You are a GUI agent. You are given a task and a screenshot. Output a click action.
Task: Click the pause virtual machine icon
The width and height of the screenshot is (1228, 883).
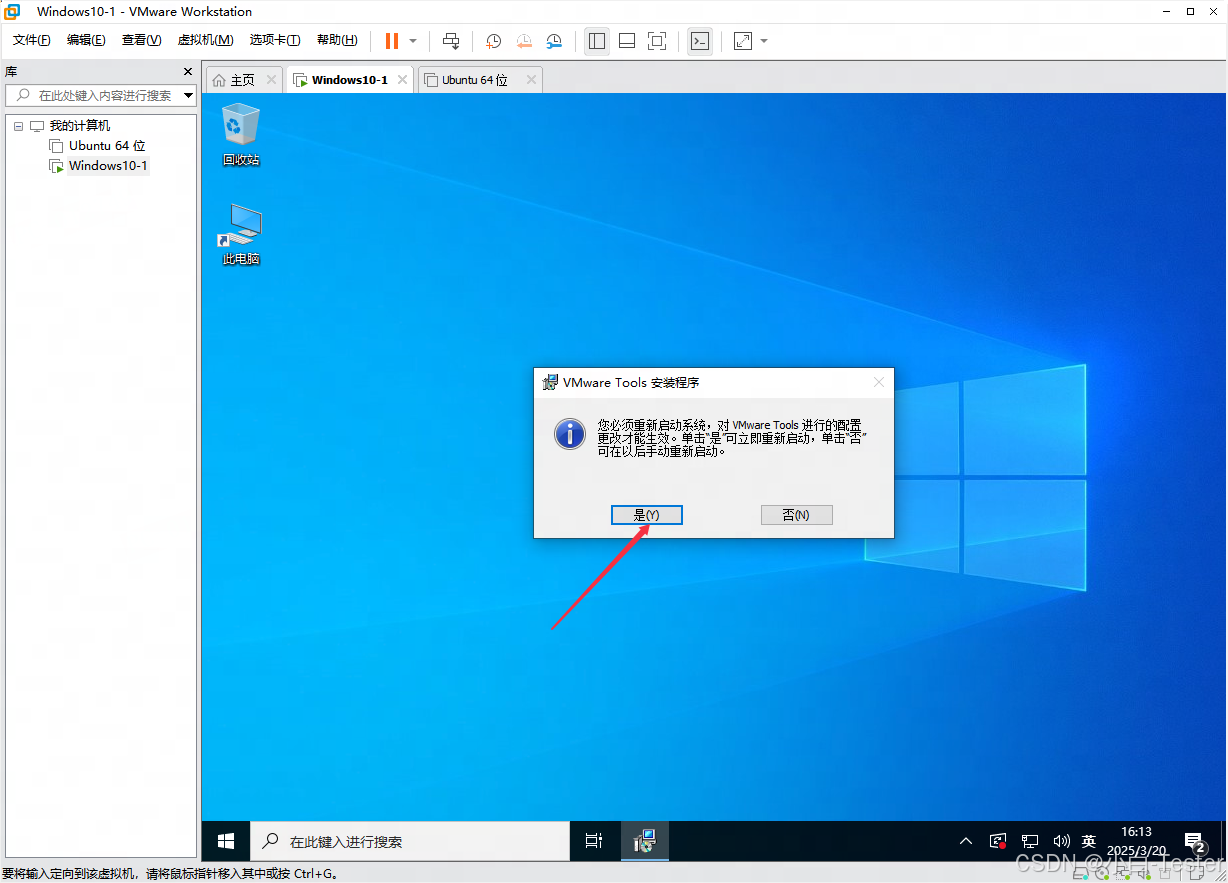tap(392, 41)
